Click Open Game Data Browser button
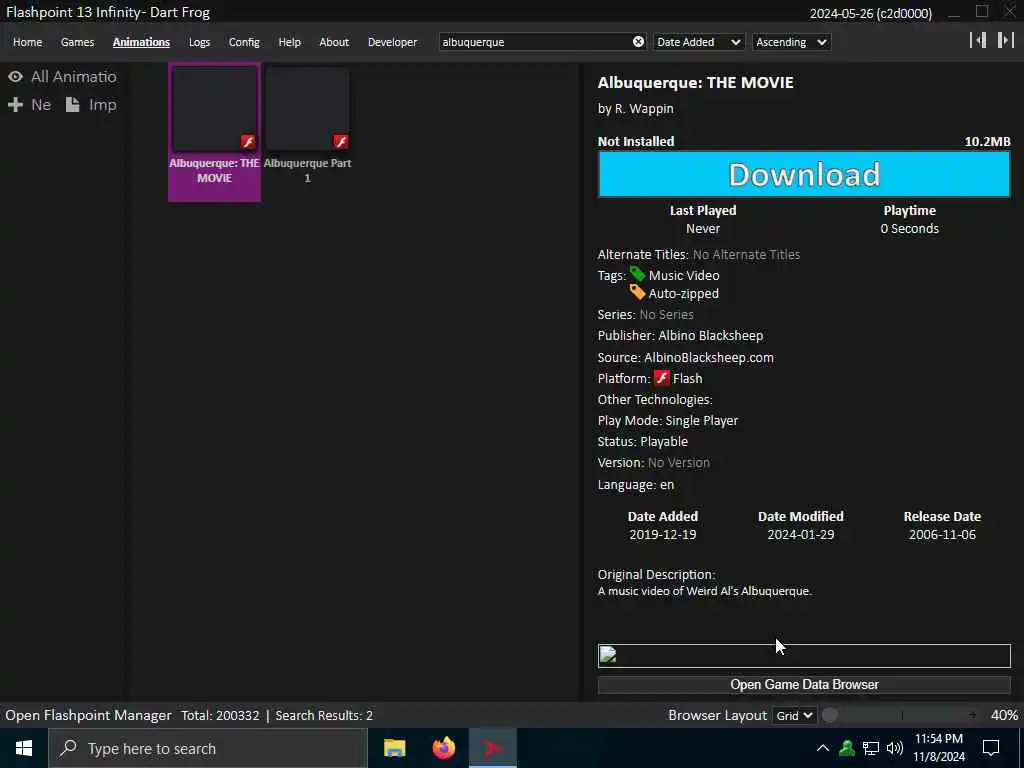This screenshot has width=1024, height=768. click(x=804, y=684)
